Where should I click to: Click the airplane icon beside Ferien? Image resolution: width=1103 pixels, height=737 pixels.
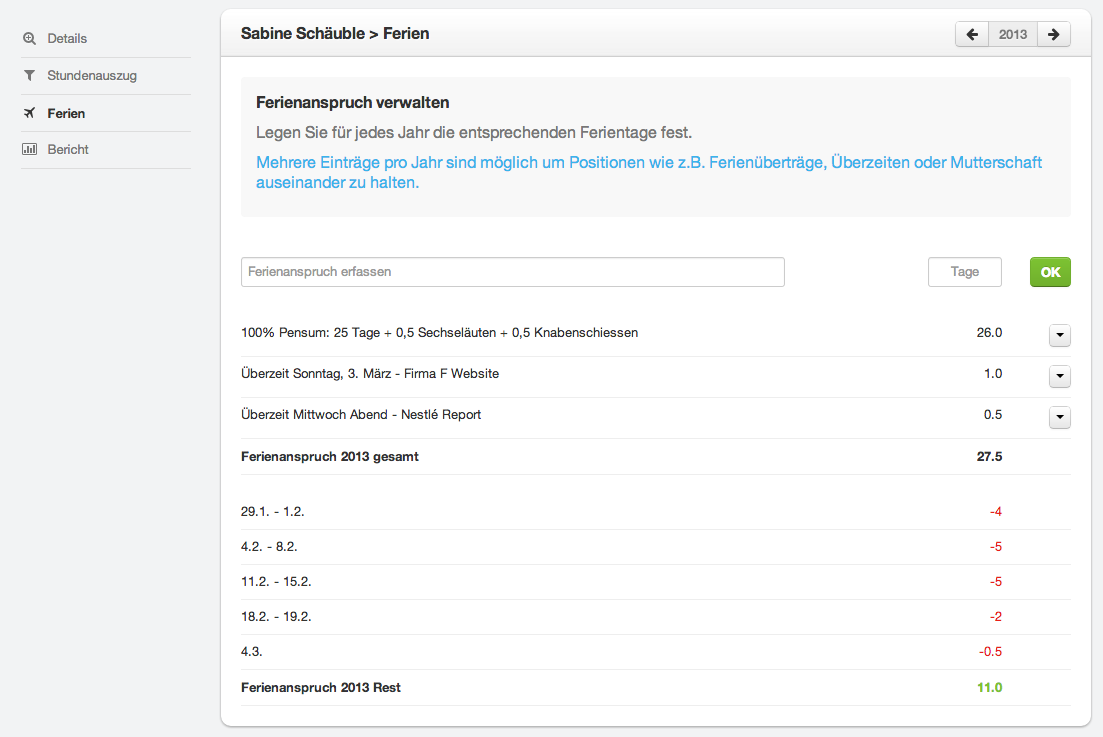click(29, 113)
